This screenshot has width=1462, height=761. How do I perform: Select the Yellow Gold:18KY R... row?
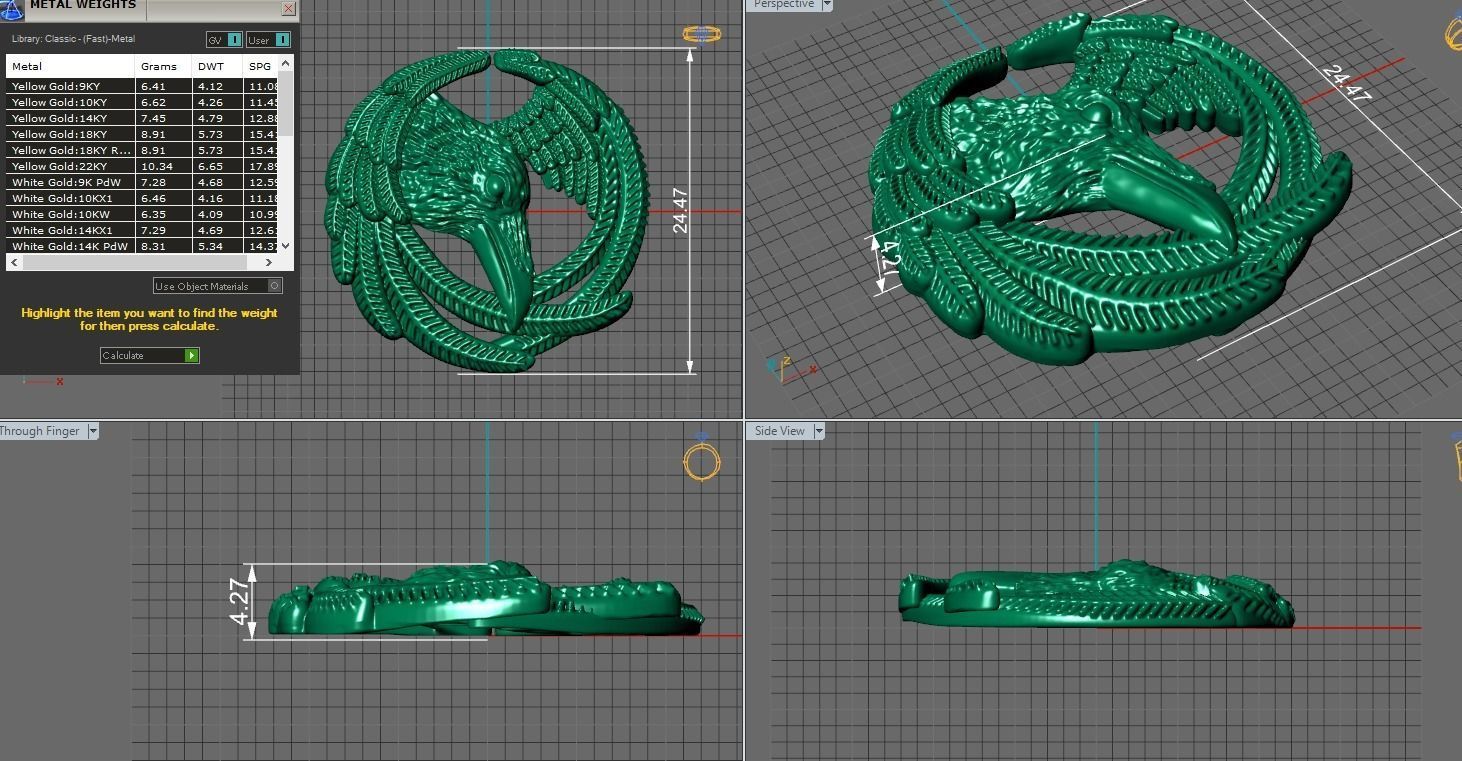click(x=142, y=150)
